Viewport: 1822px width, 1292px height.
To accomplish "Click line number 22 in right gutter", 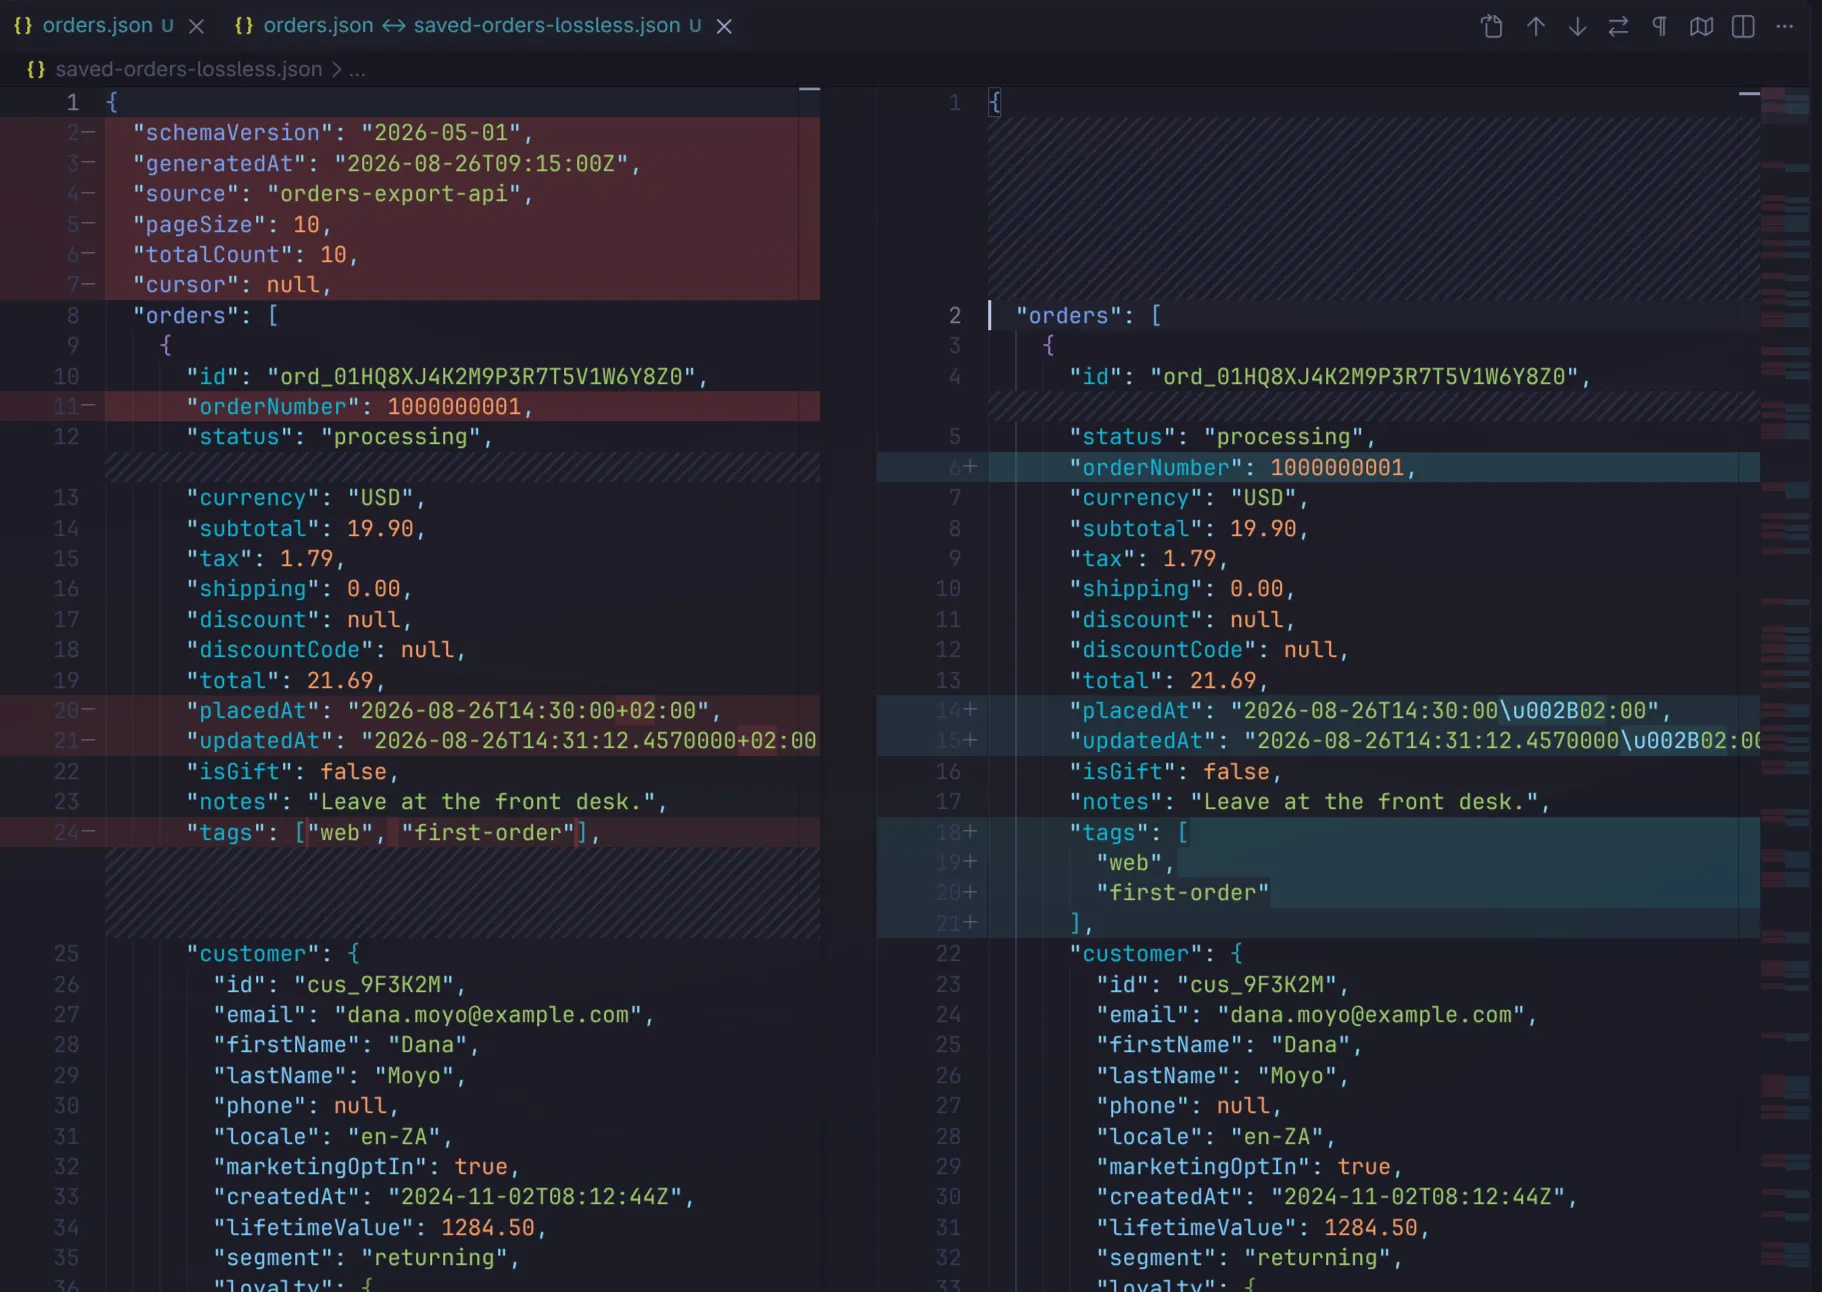I will [x=948, y=953].
